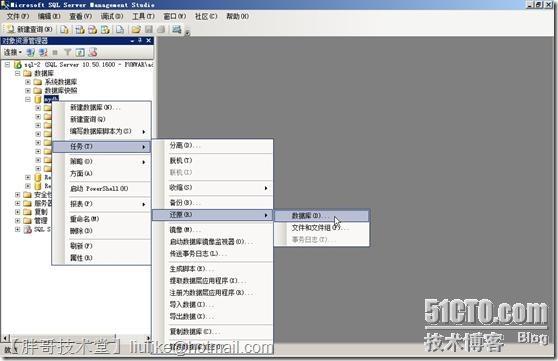558x361 pixels.
Task: Select the 系统数据库 tree item
Action: coord(60,82)
